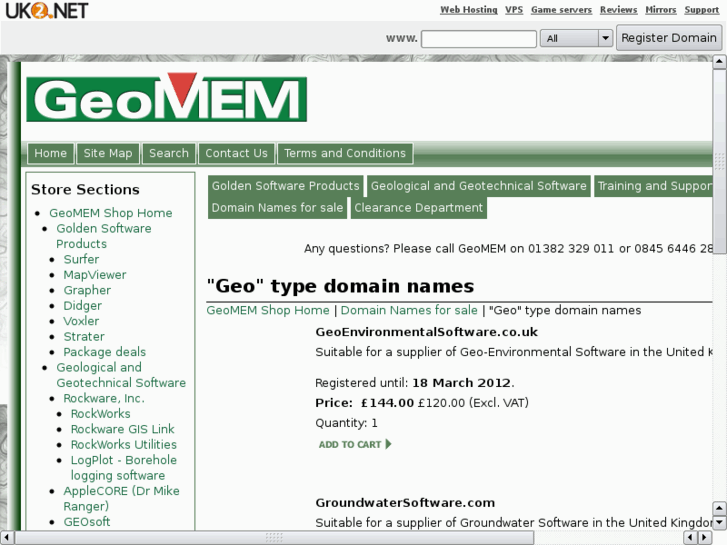Open the Search menu item

coord(169,154)
